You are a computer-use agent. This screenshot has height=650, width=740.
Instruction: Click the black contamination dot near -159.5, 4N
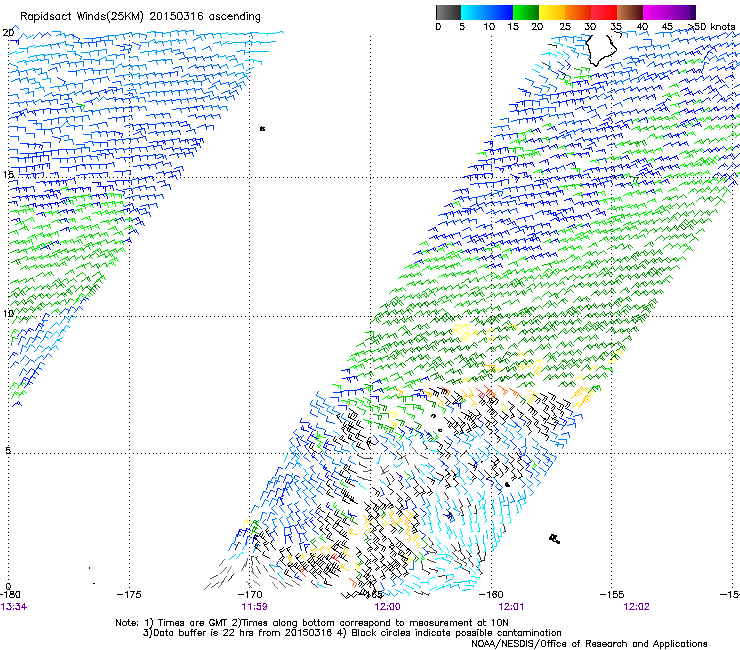[x=507, y=484]
